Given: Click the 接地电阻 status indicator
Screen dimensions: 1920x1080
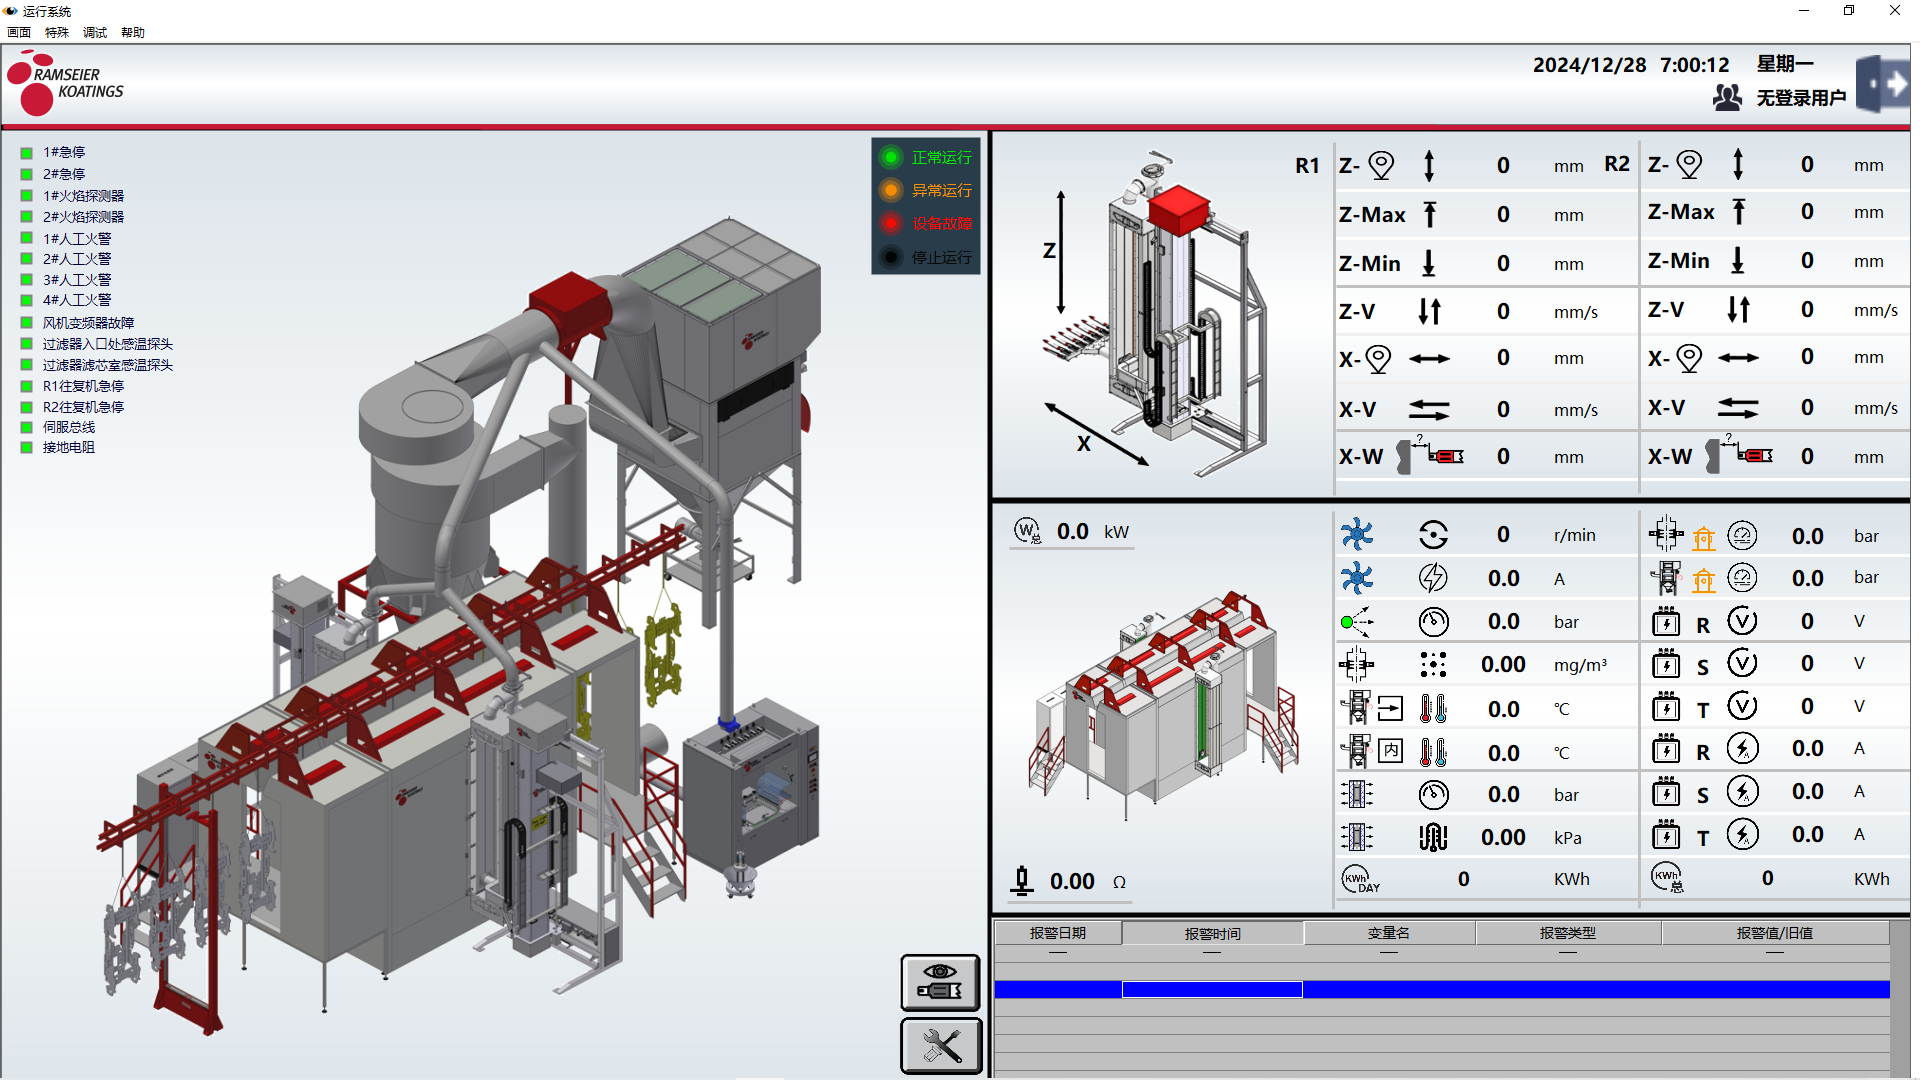Looking at the screenshot, I should coord(27,447).
